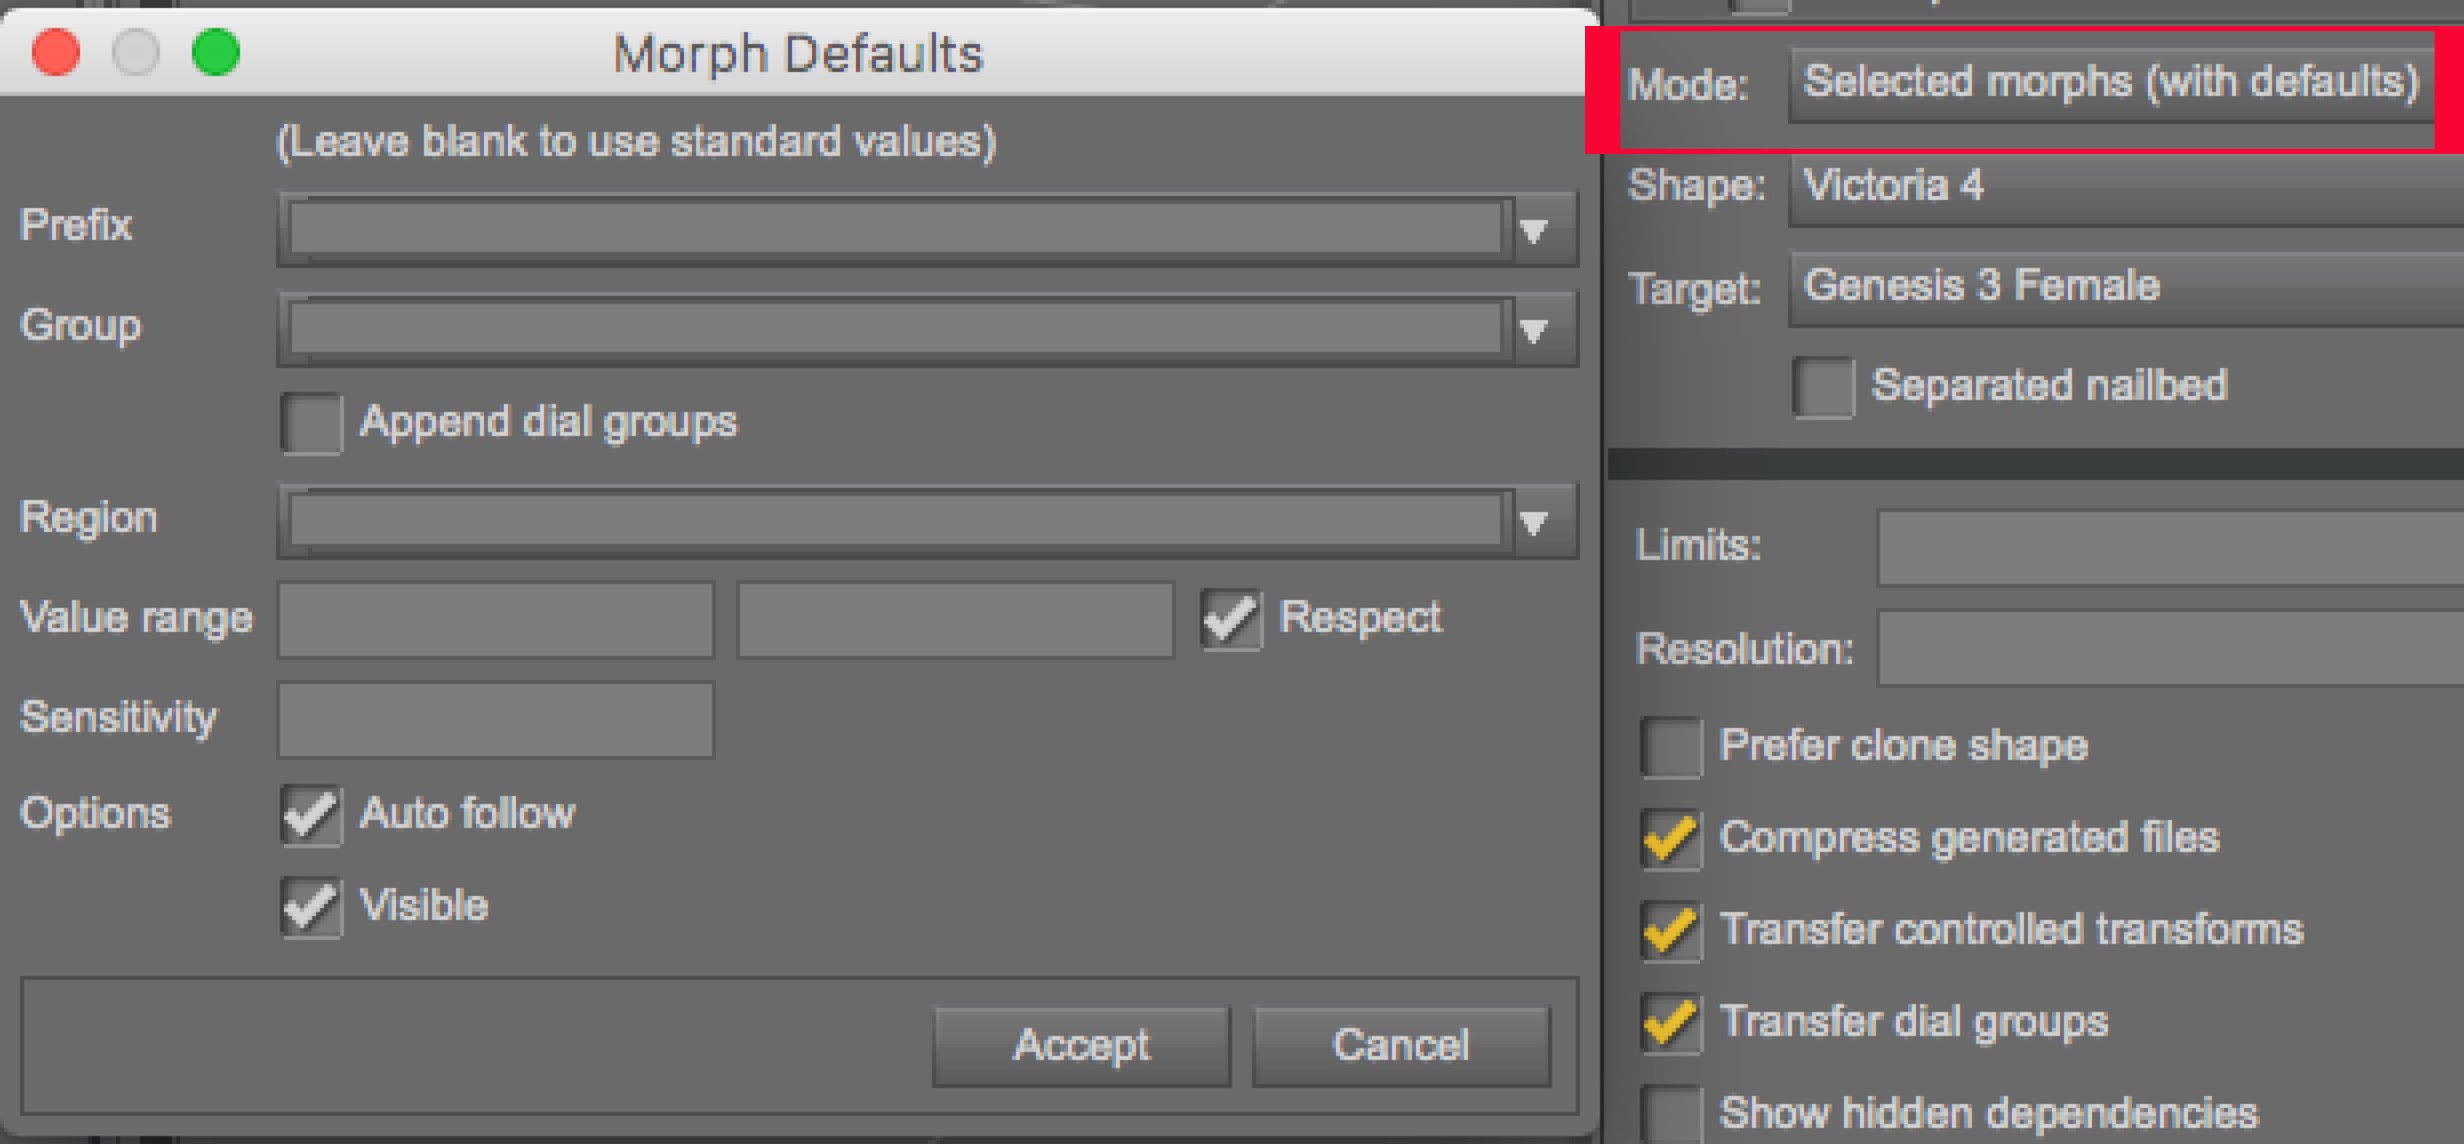Screen dimensions: 2464x1144
Task: Click the Sensitivity input field
Action: (x=495, y=719)
